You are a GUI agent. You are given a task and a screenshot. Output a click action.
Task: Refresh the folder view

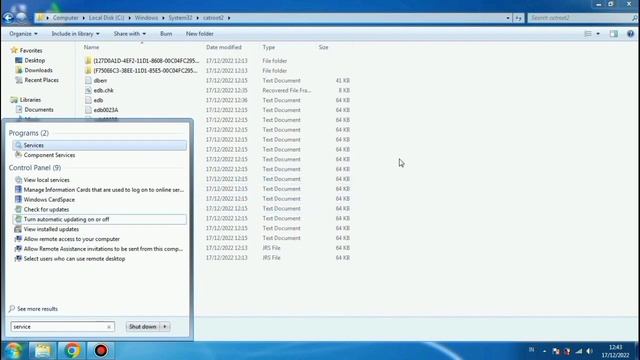point(518,18)
